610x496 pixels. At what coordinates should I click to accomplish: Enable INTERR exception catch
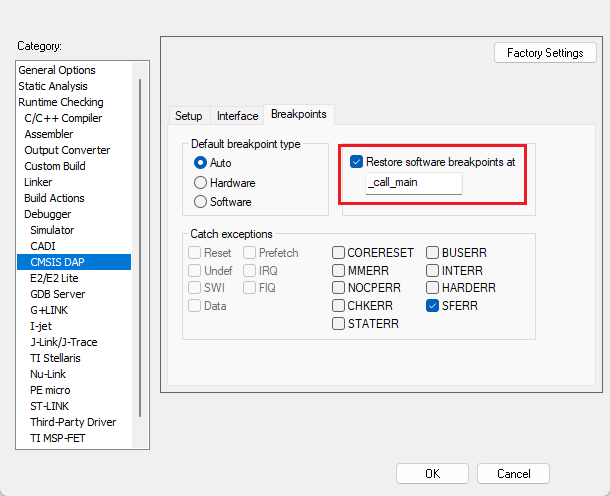tap(432, 270)
